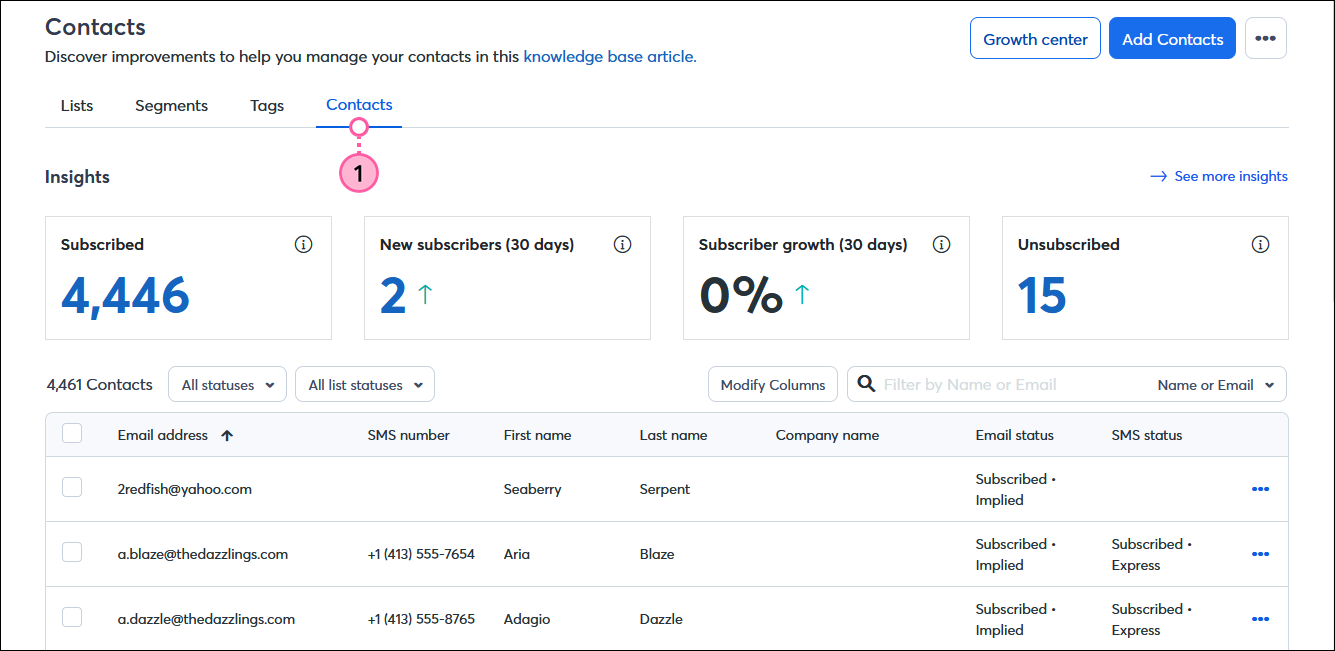Click the last name Serpent
Screen dimensions: 1335x651
pyautogui.click(x=665, y=489)
